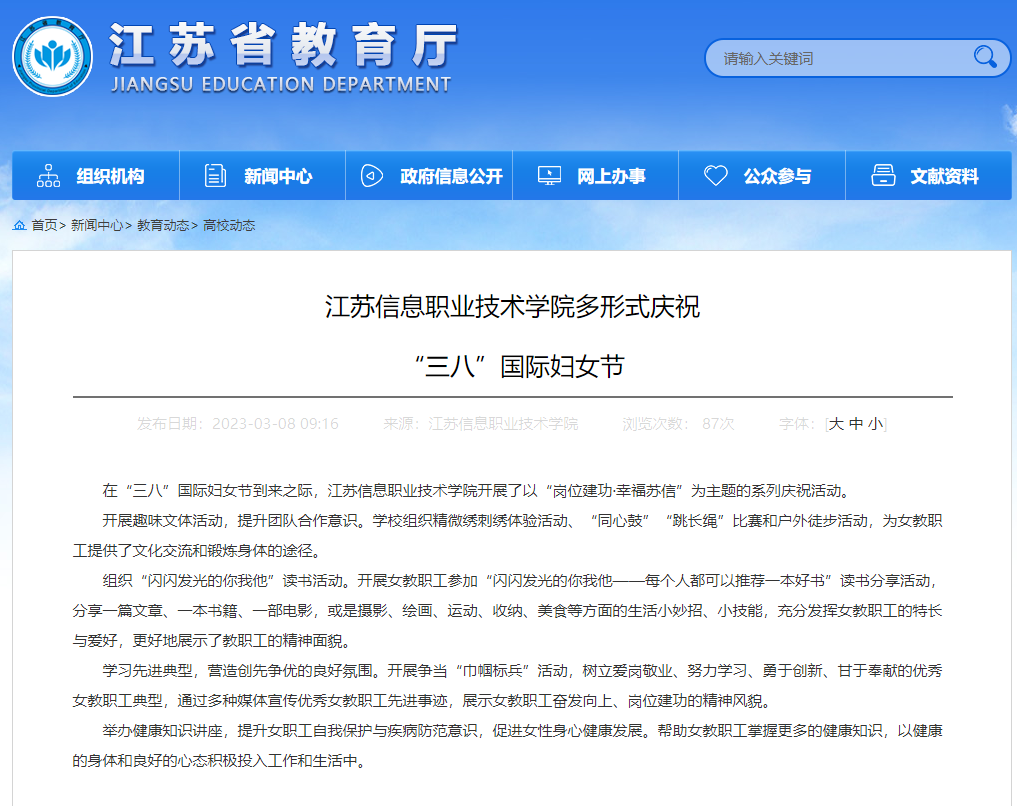
Task: Click the 字体： label
Action: click(x=797, y=423)
